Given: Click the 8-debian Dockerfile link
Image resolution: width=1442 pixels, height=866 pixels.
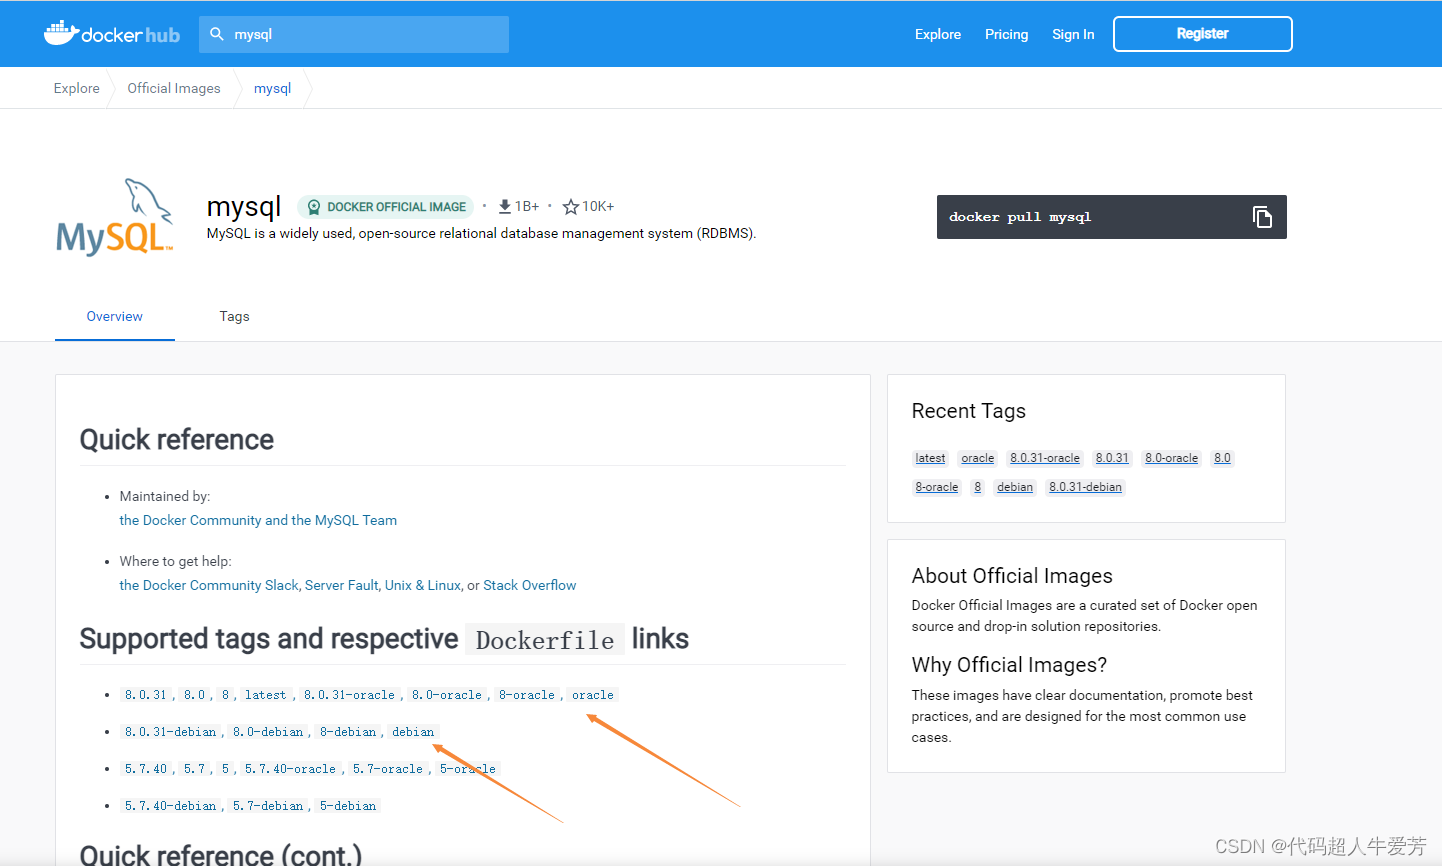Looking at the screenshot, I should [348, 732].
